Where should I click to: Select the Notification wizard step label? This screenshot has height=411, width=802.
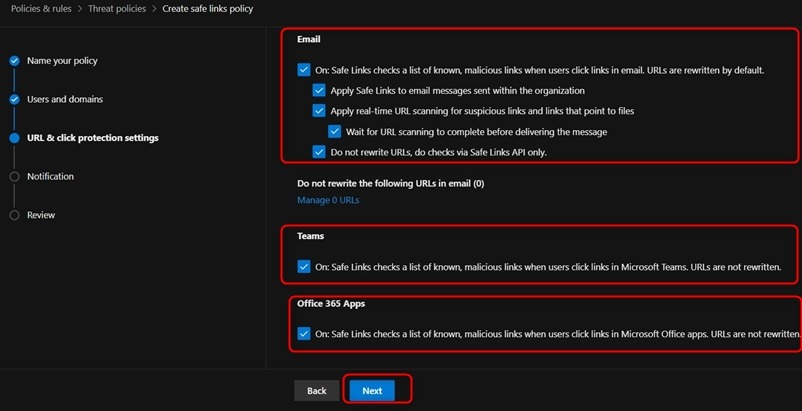(50, 176)
